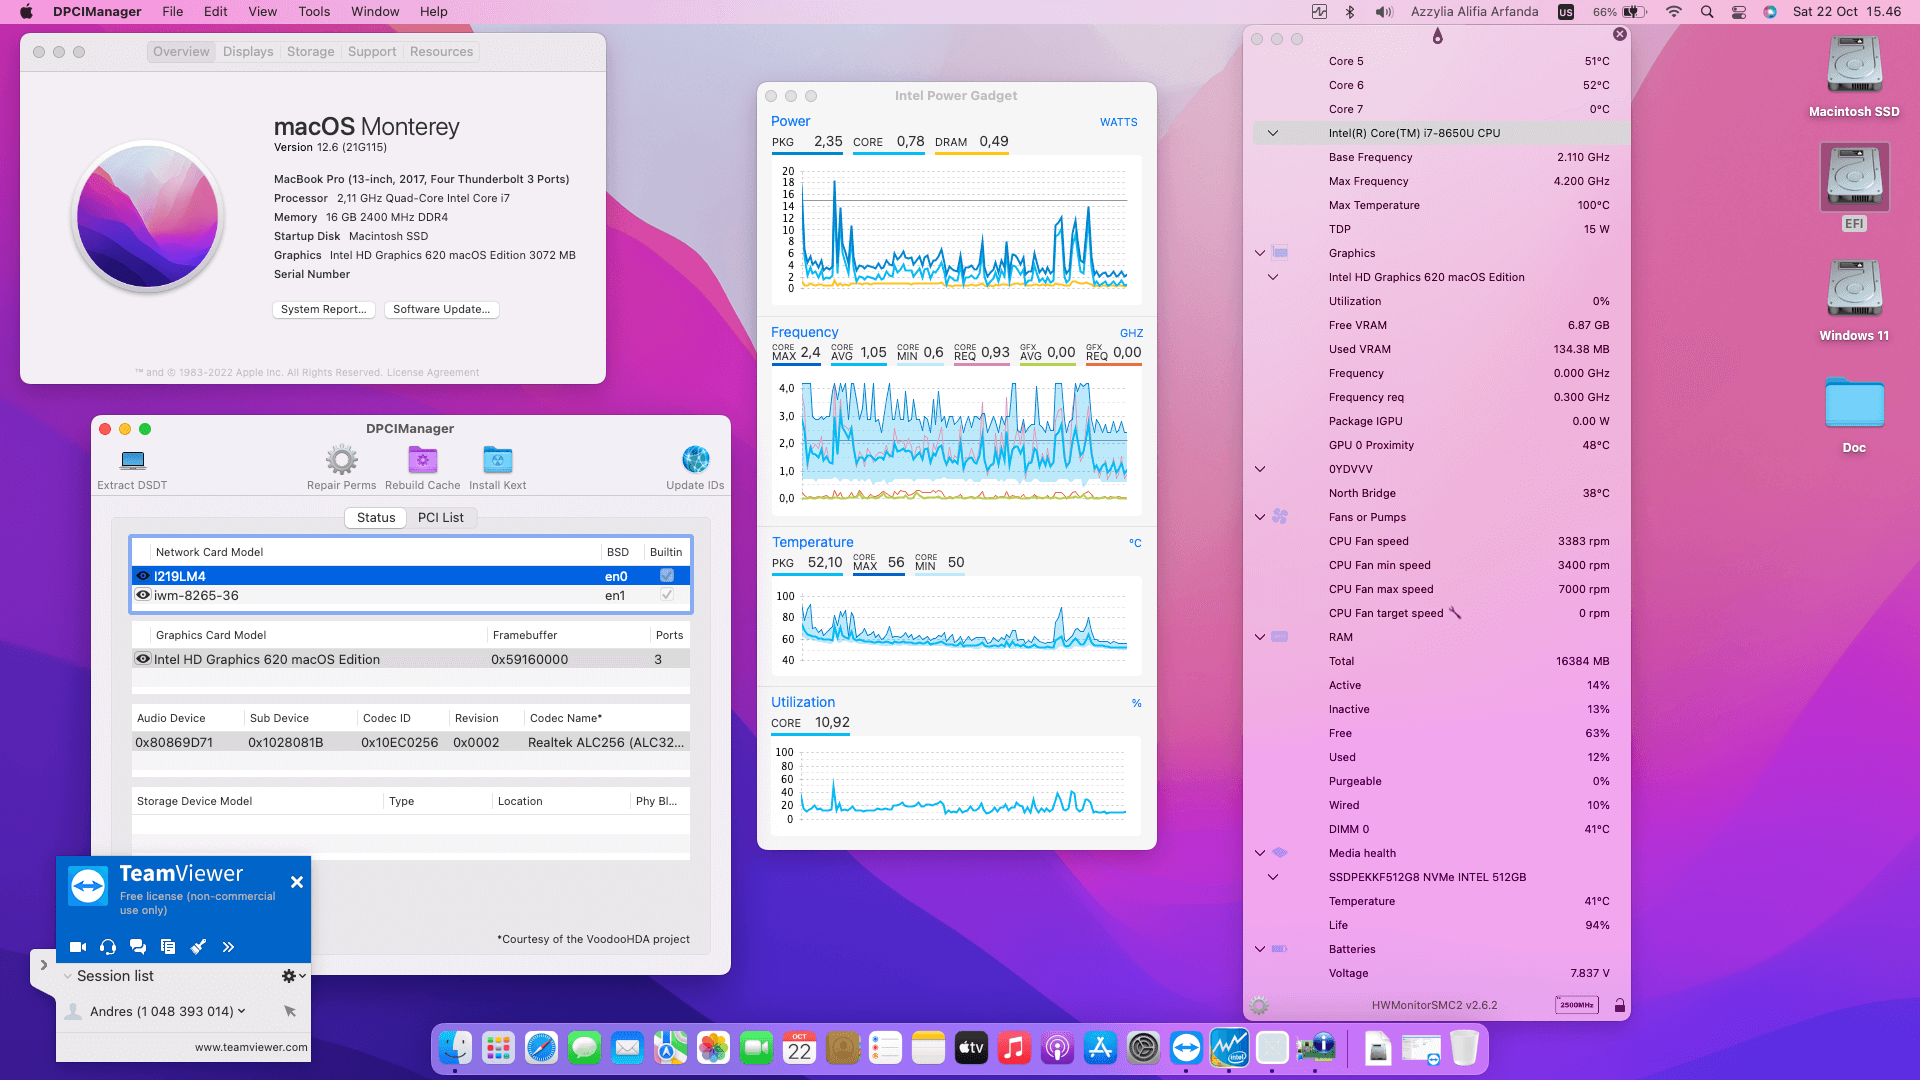The width and height of the screenshot is (1920, 1080).
Task: Toggle the Builtin checkbox for I219LM4
Action: coord(667,576)
